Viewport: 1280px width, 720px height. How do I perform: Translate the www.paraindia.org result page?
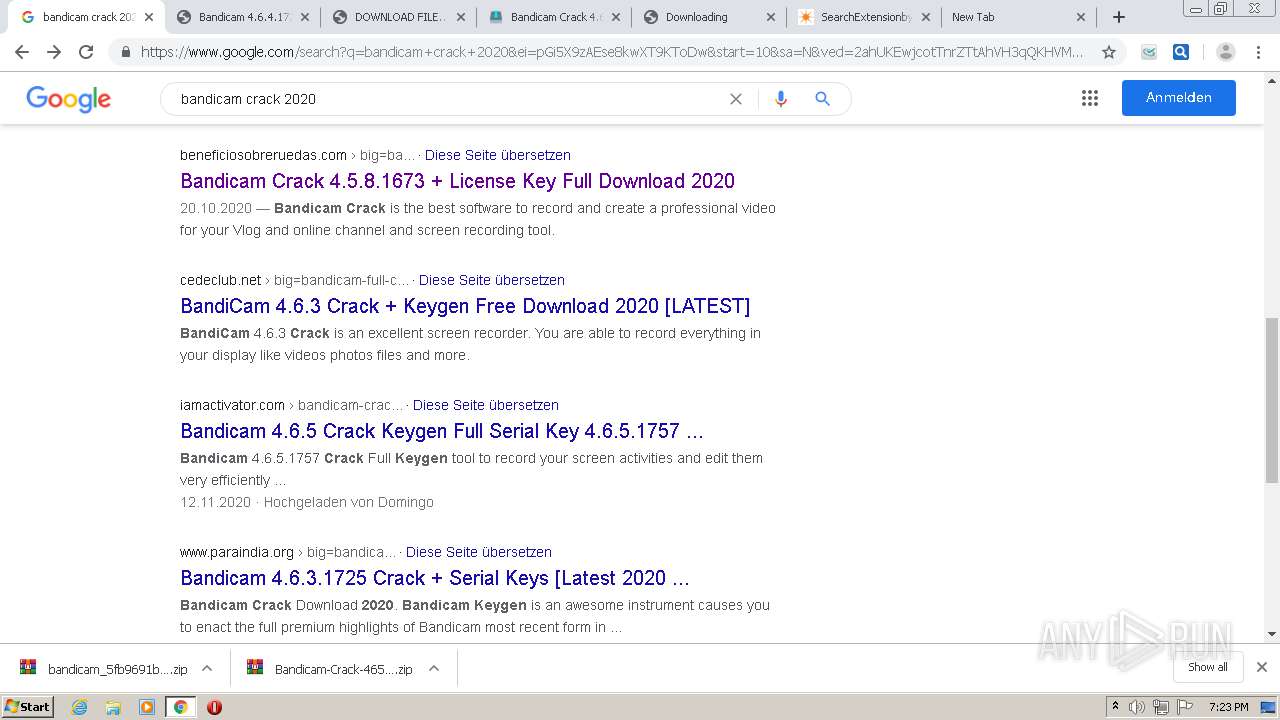point(479,552)
